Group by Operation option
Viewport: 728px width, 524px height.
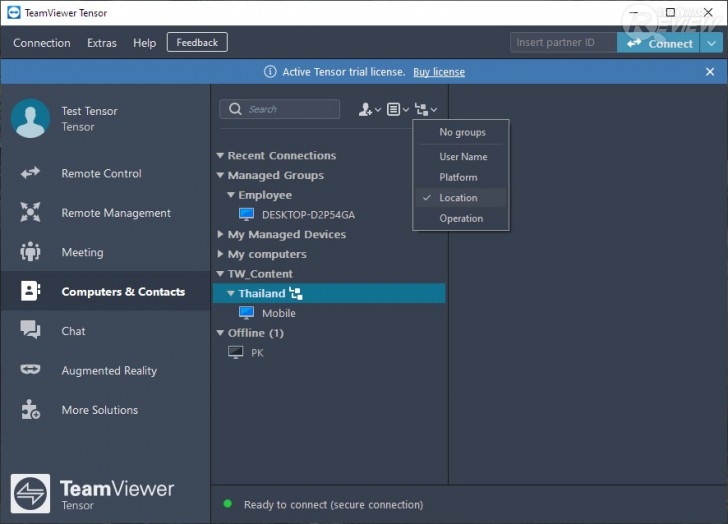(461, 218)
